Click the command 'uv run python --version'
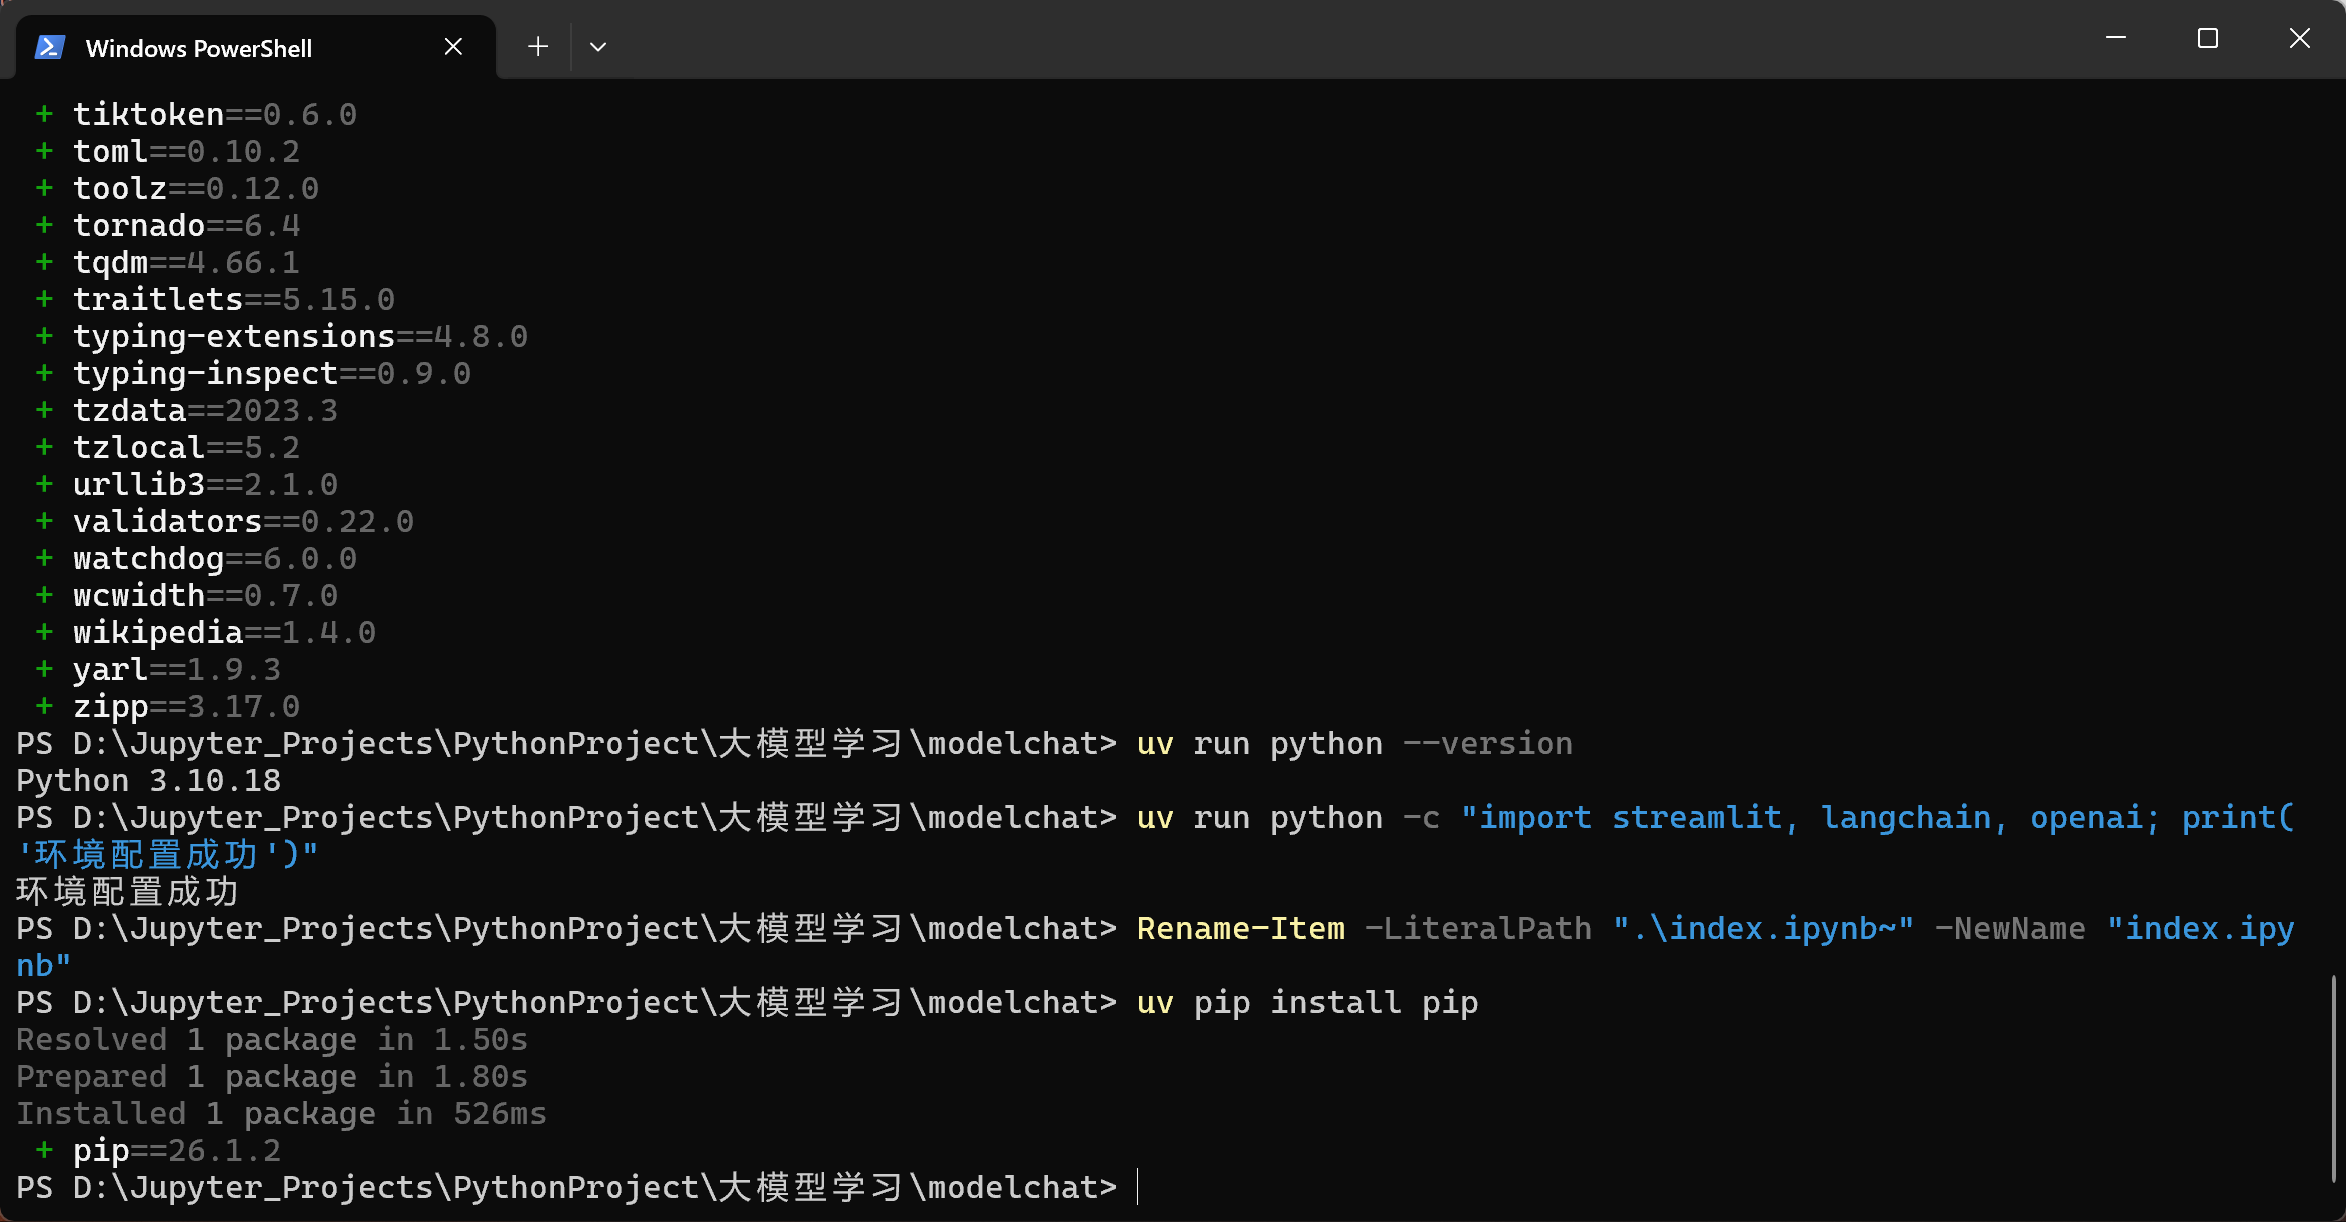The width and height of the screenshot is (2346, 1222). pos(1355,743)
